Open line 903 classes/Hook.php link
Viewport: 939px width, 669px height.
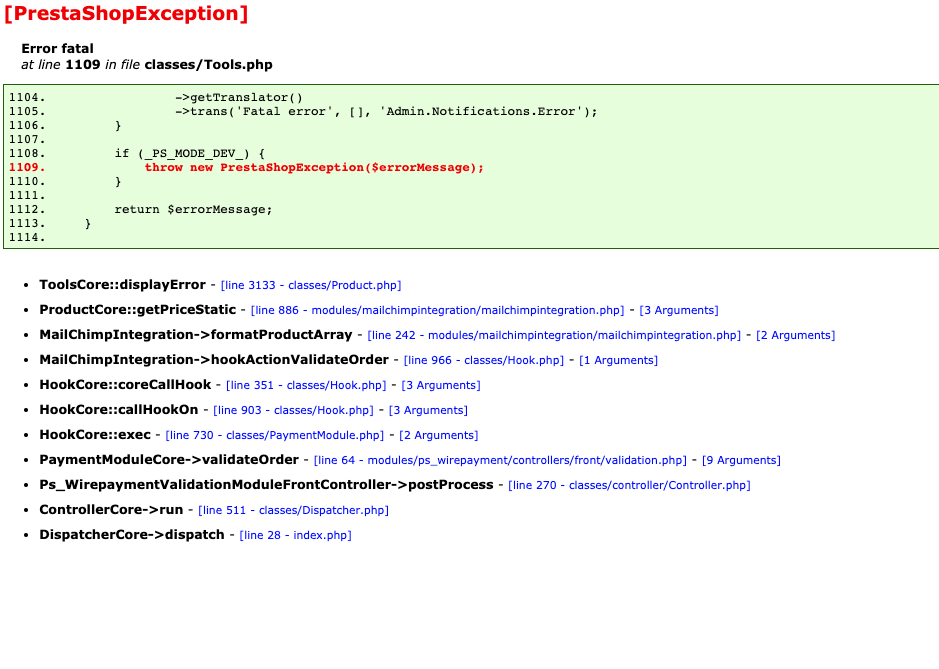[x=293, y=410]
